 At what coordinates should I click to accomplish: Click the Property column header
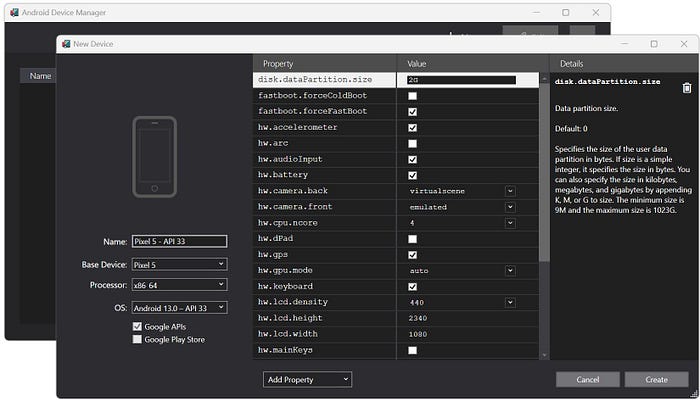click(x=324, y=64)
